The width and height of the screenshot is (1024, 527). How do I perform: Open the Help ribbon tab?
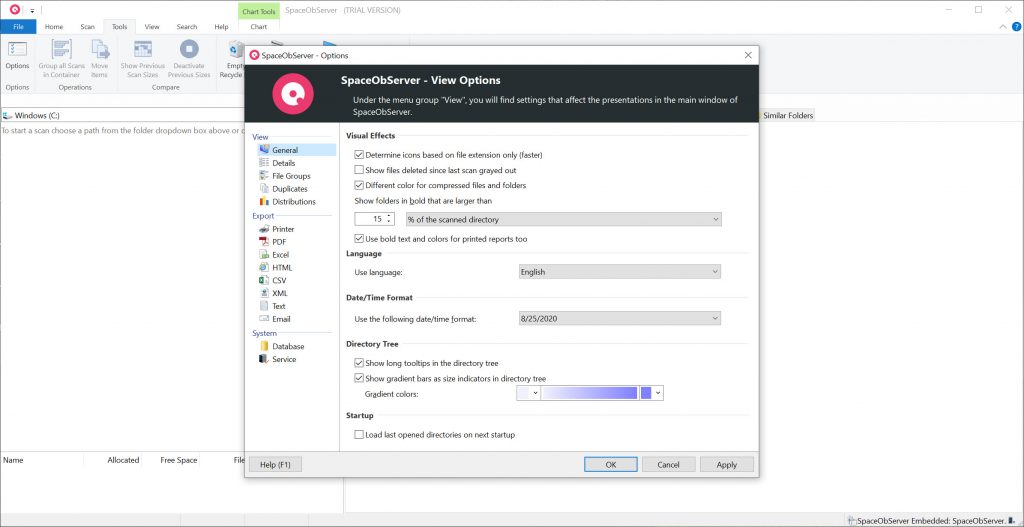(221, 27)
